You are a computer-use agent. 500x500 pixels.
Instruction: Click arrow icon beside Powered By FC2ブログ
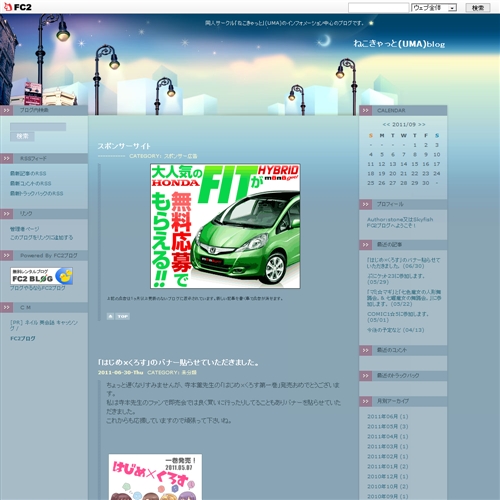tap(6, 255)
